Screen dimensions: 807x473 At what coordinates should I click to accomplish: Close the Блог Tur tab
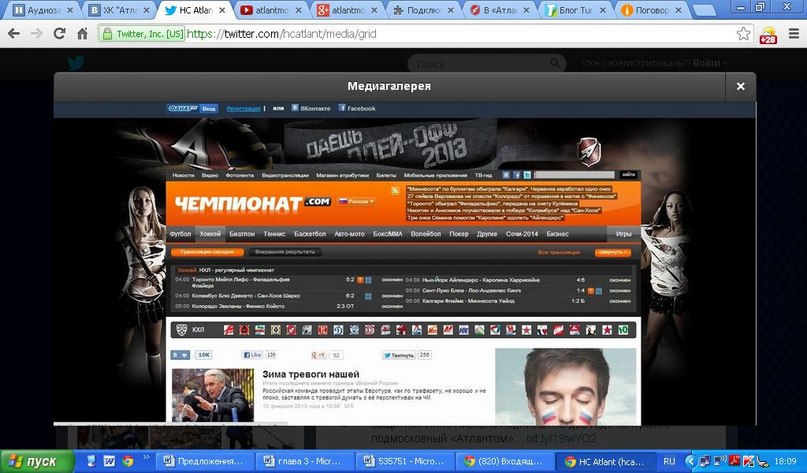[603, 10]
